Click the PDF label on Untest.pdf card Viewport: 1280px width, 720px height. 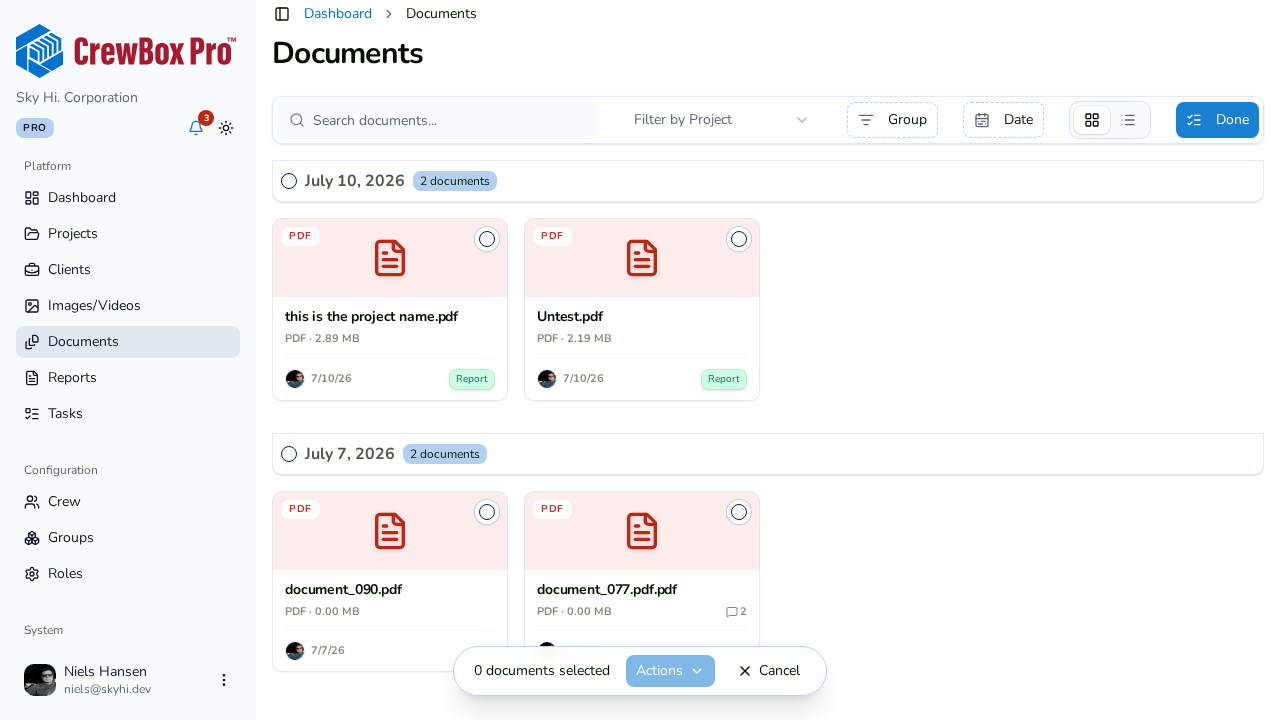(x=552, y=236)
